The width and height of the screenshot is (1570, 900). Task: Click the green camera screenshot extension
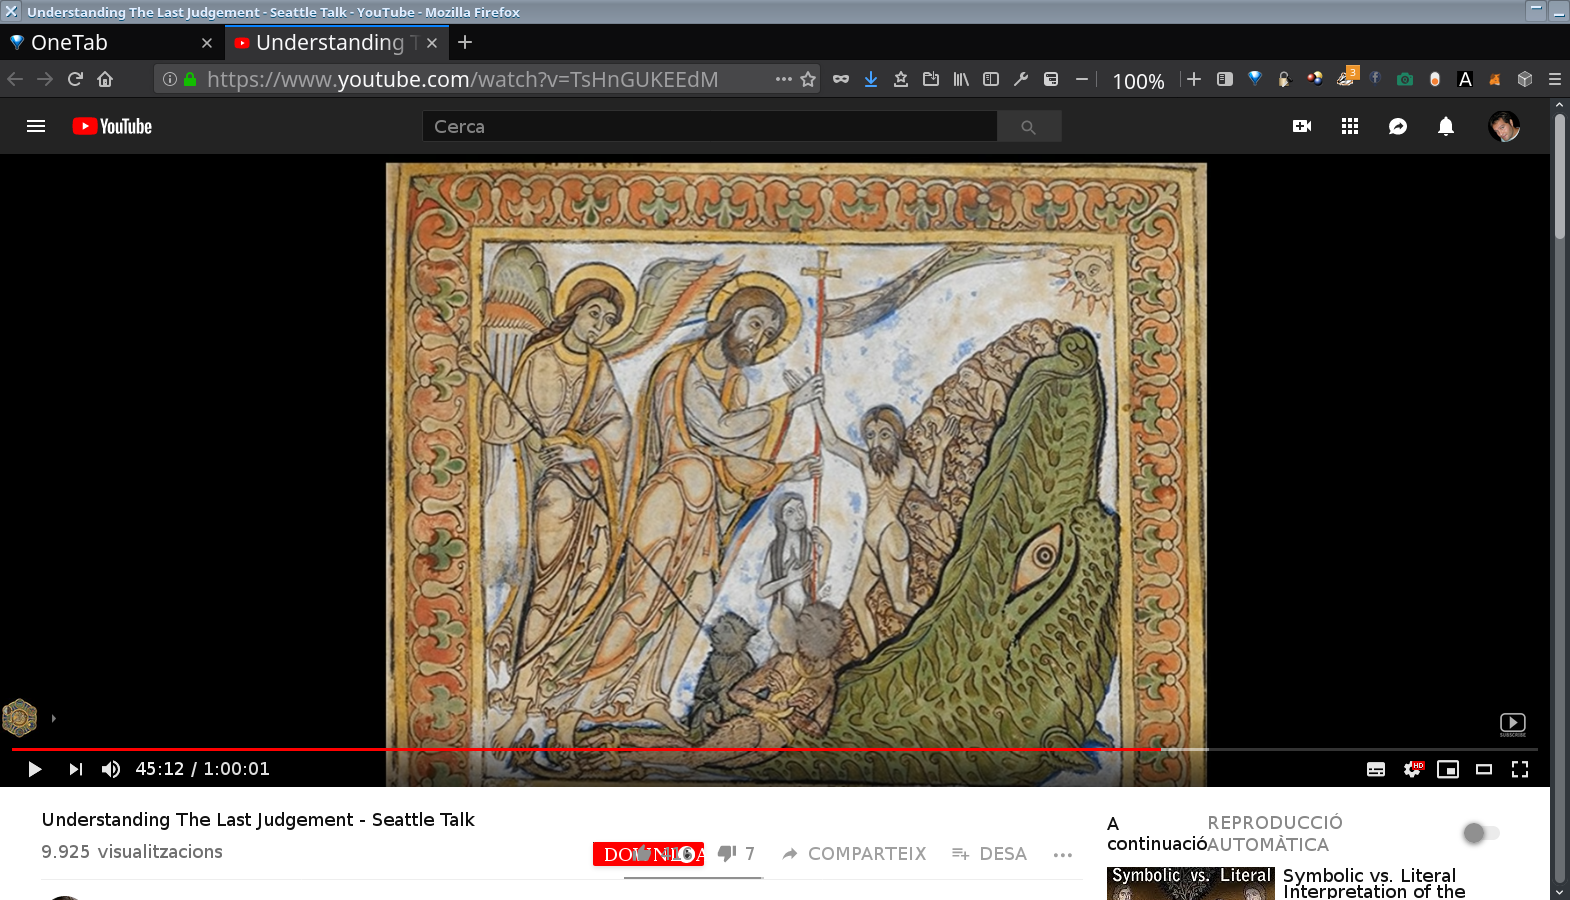(1405, 79)
